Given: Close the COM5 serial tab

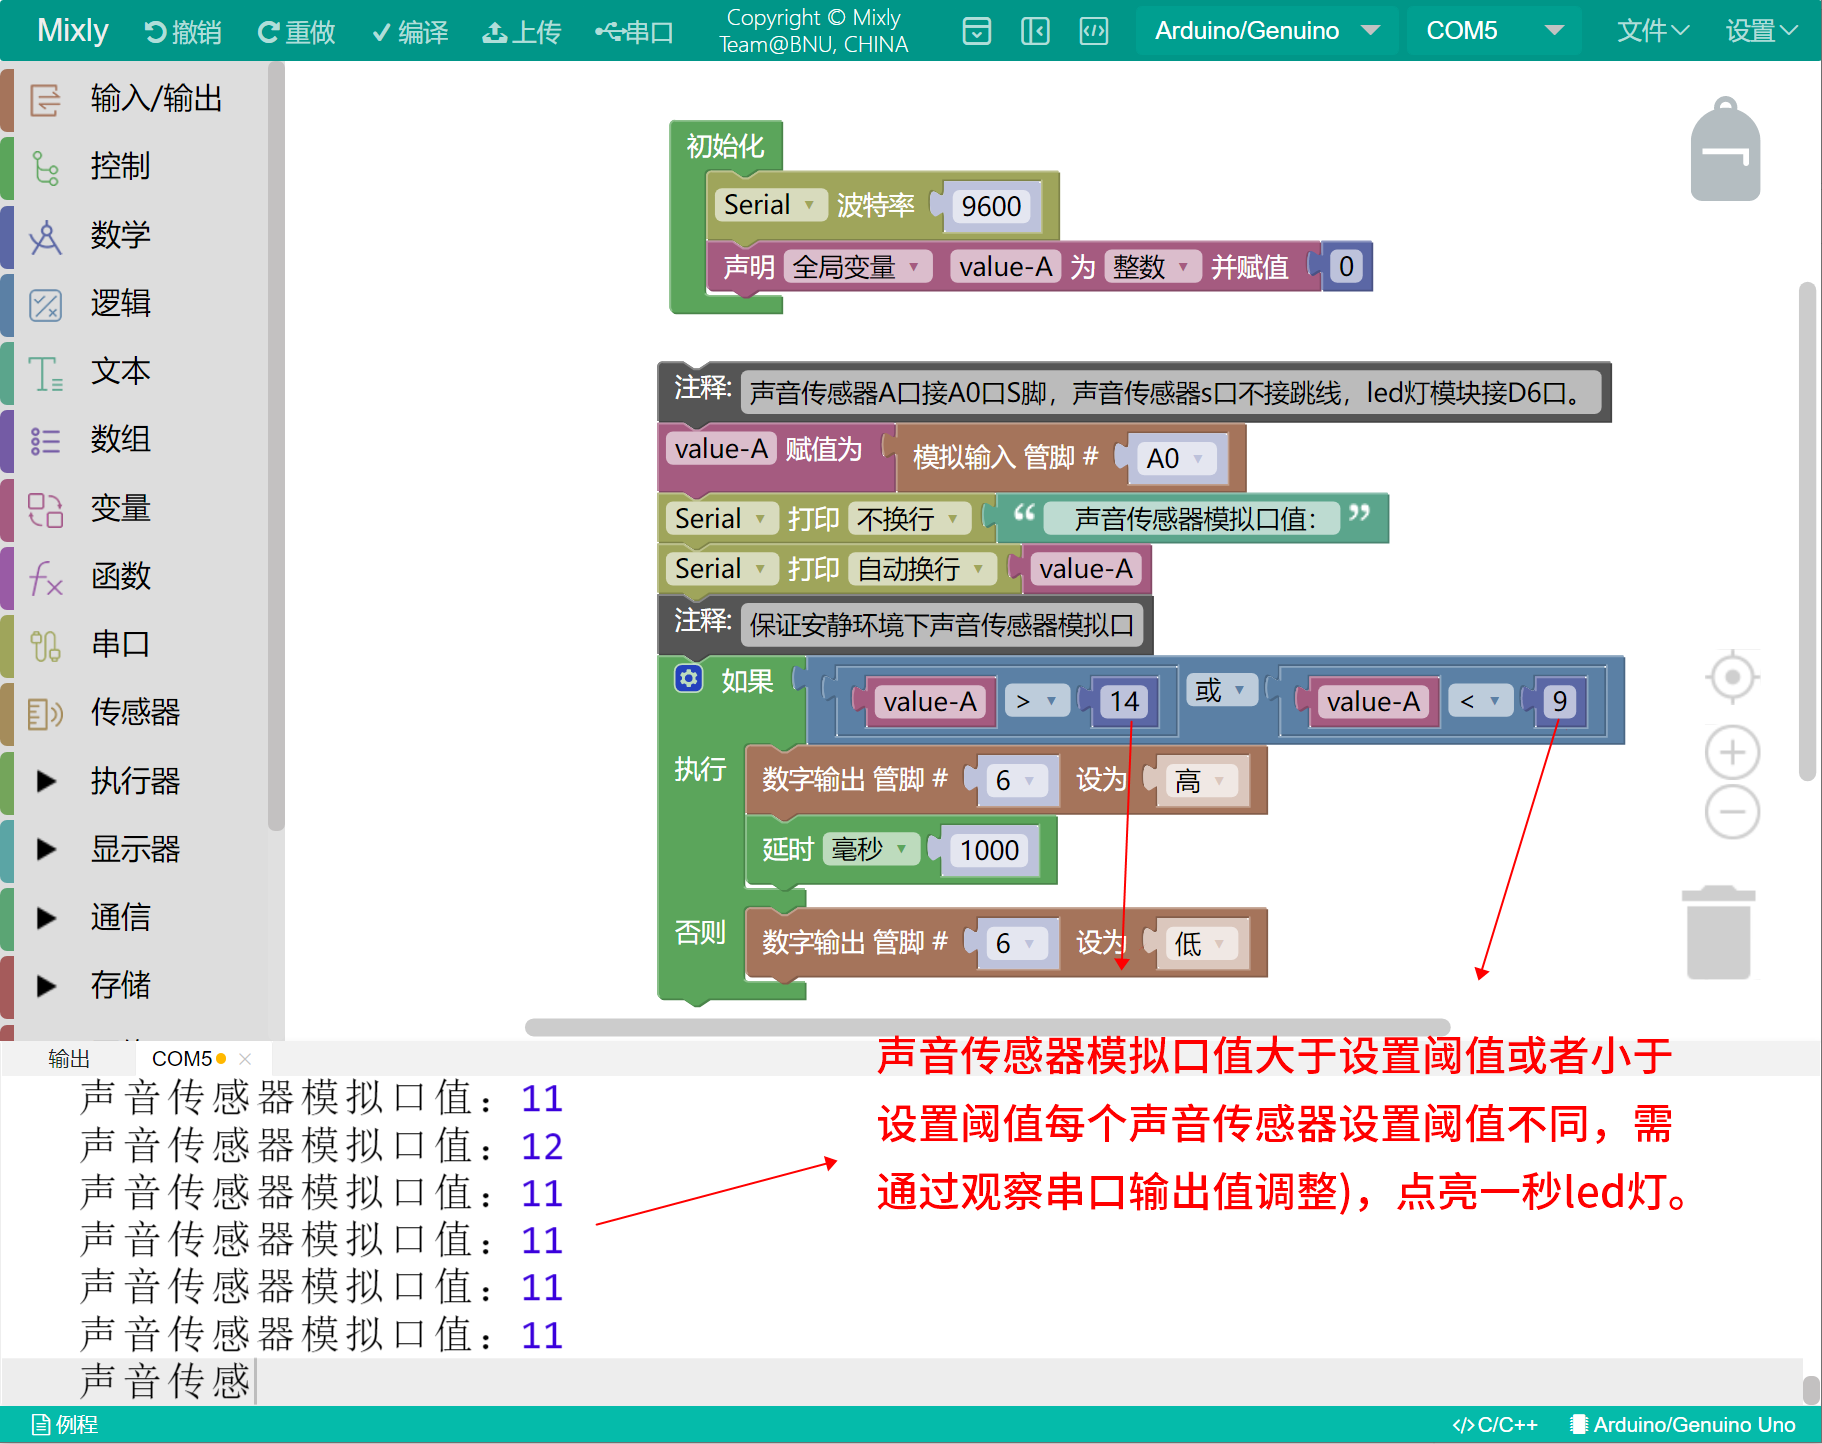Looking at the screenshot, I should (245, 1058).
